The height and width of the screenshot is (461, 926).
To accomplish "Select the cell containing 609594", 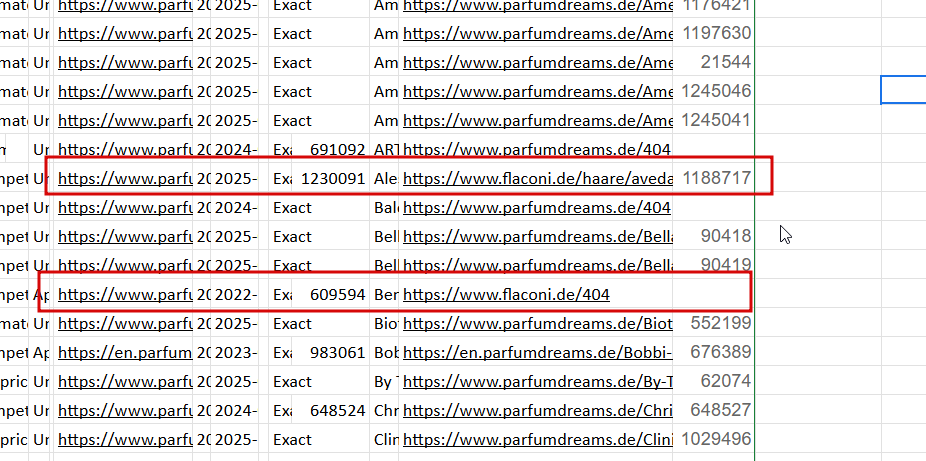I will click(331, 294).
